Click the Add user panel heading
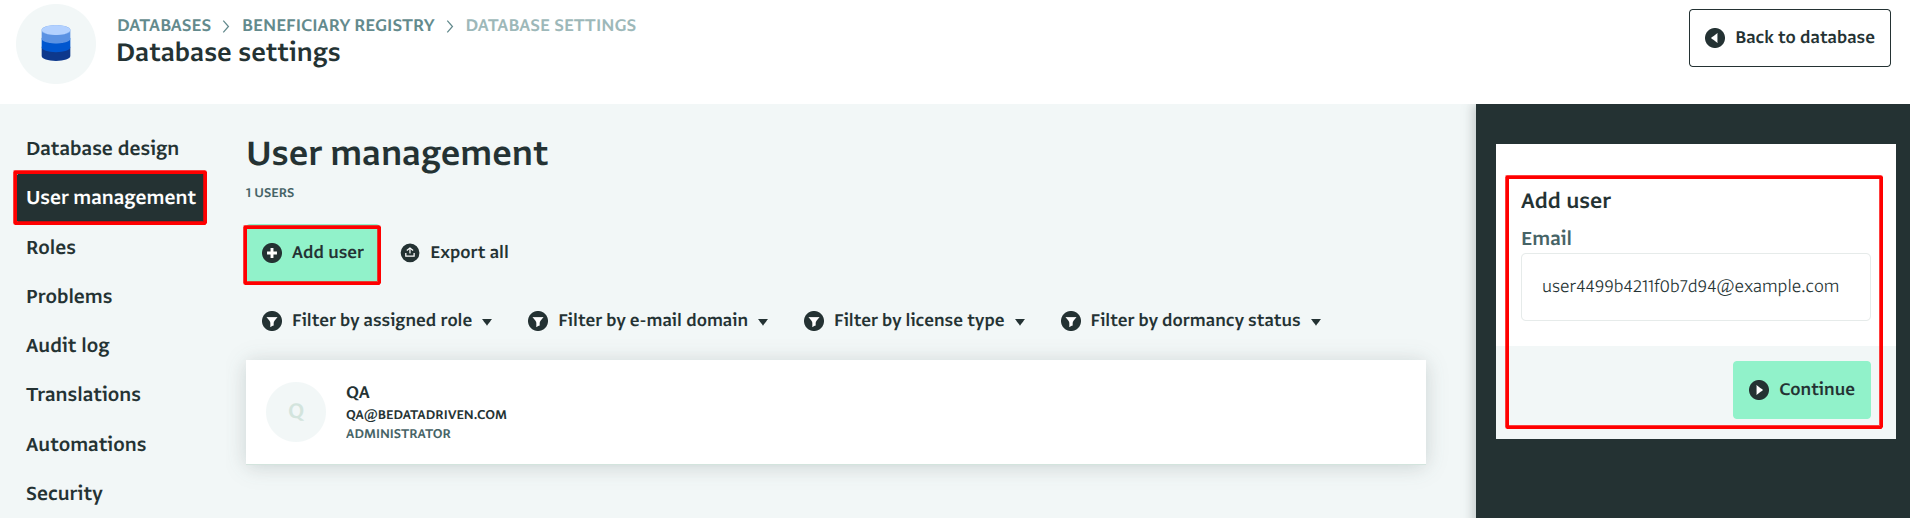Screen dimensions: 1910x518 tap(1566, 201)
